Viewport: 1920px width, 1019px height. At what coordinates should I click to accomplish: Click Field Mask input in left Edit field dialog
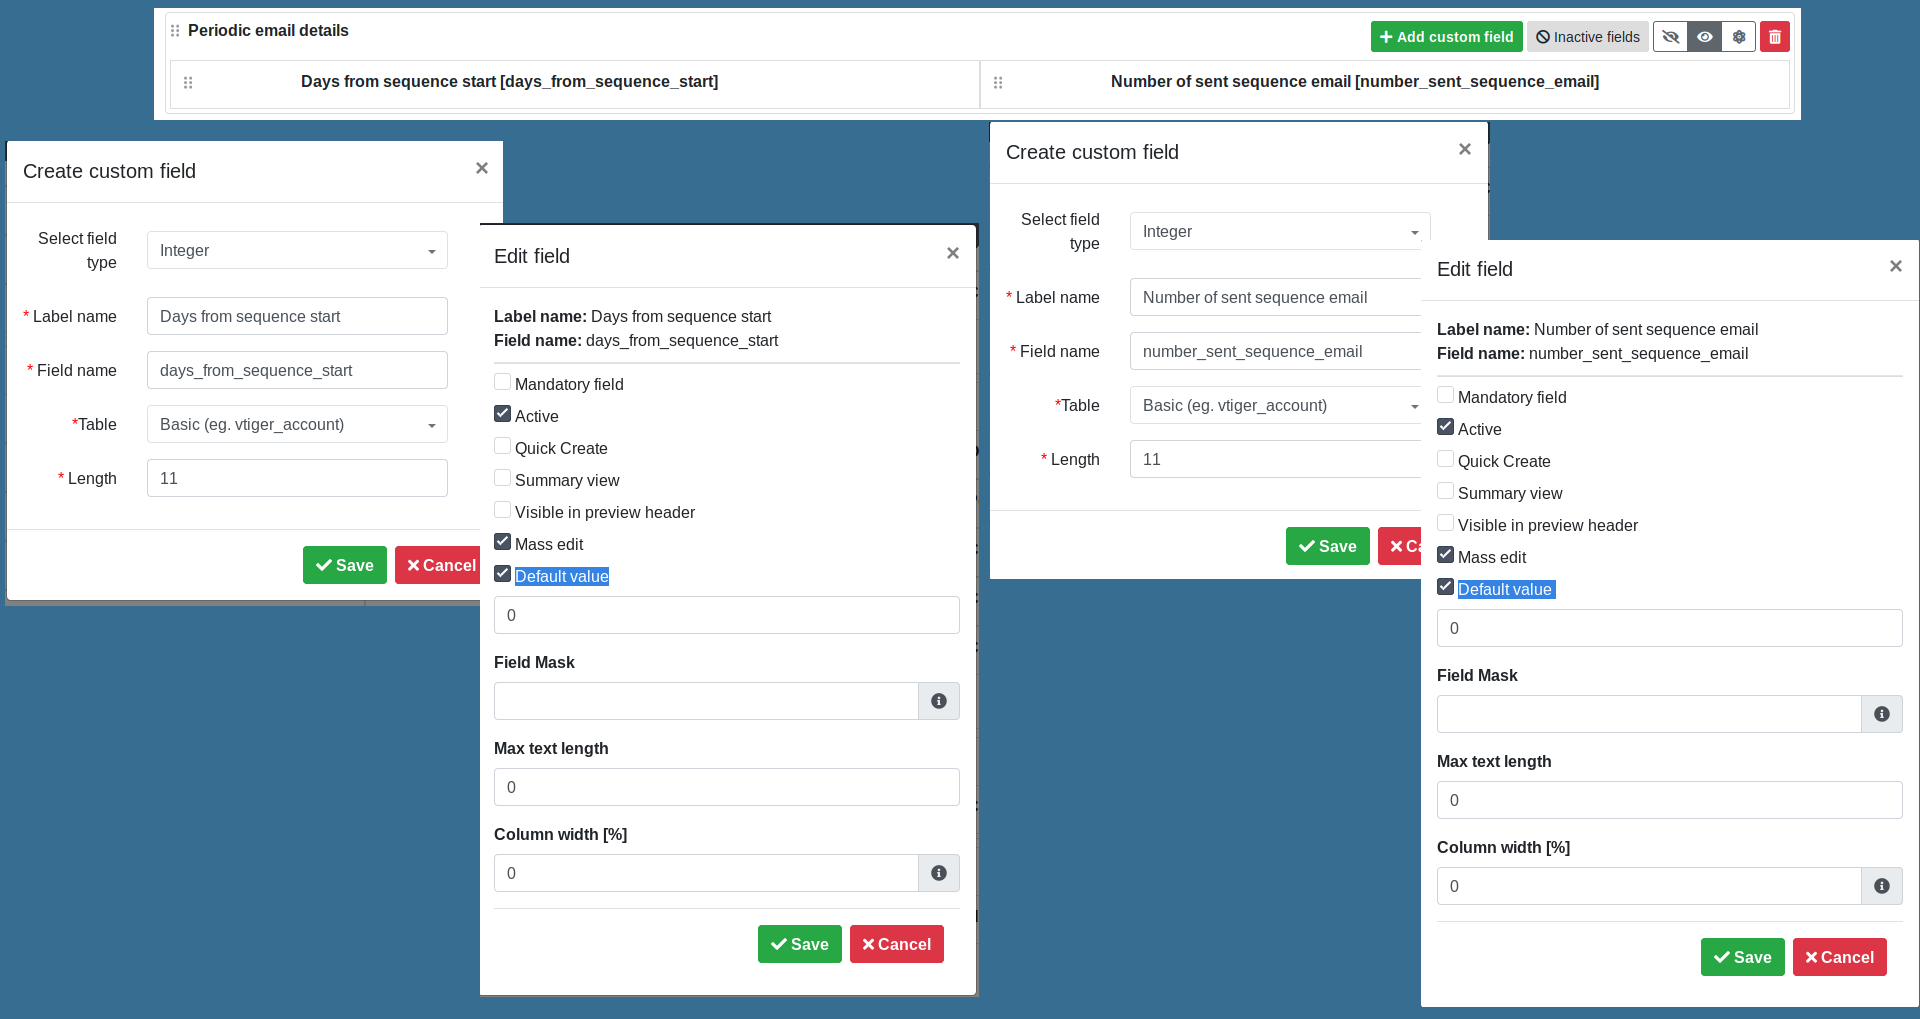(706, 701)
